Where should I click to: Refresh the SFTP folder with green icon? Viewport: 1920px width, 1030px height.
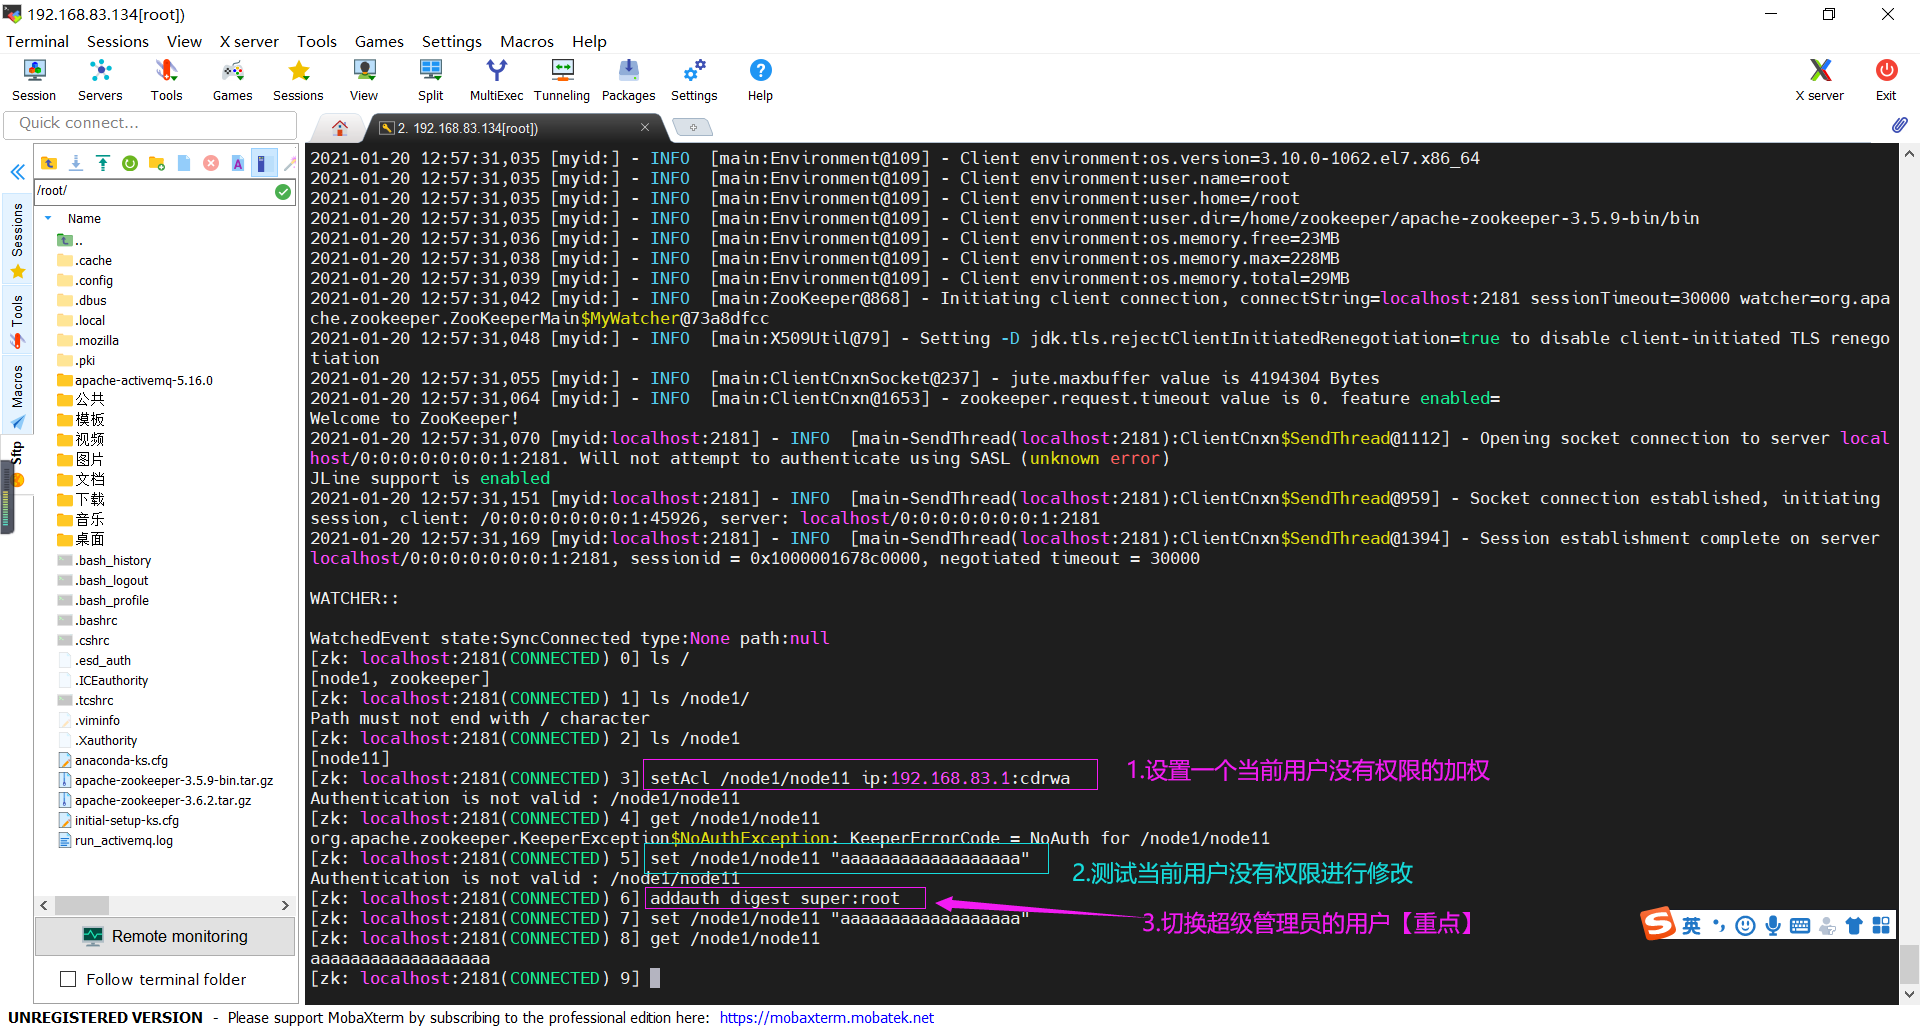(x=130, y=163)
